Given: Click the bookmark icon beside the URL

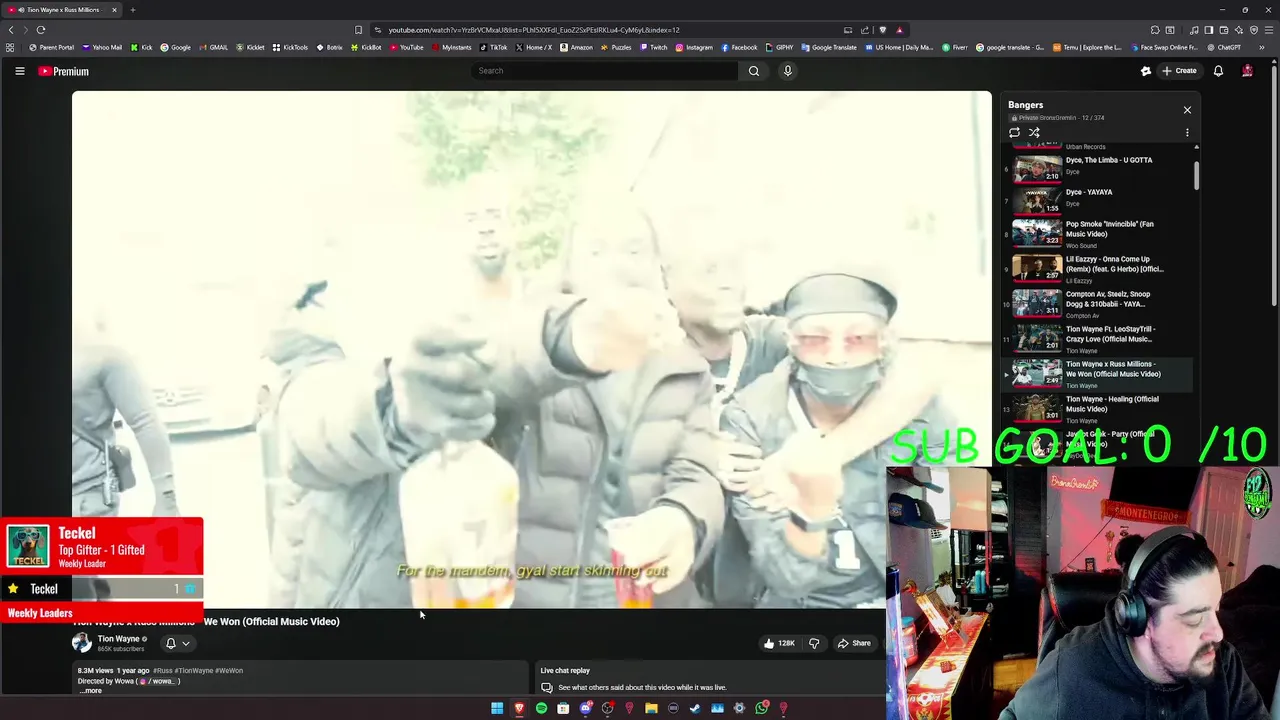Looking at the screenshot, I should click(x=358, y=30).
